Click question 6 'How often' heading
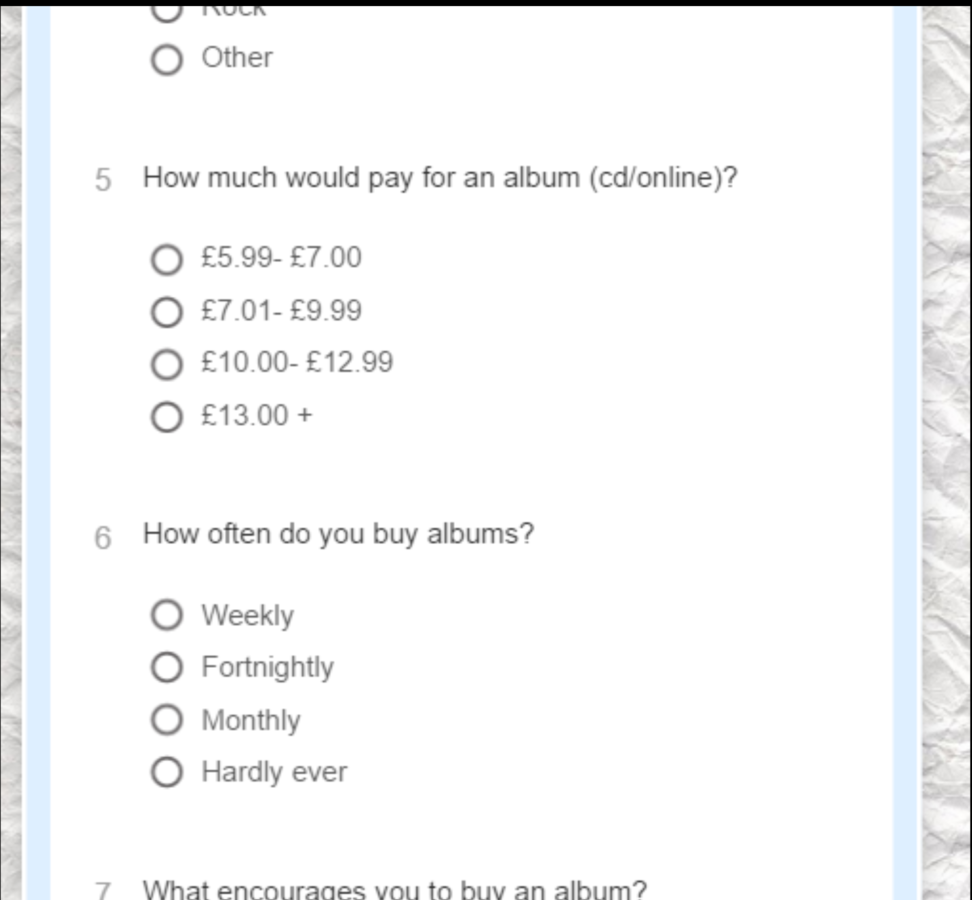Viewport: 972px width, 900px height. coord(338,534)
